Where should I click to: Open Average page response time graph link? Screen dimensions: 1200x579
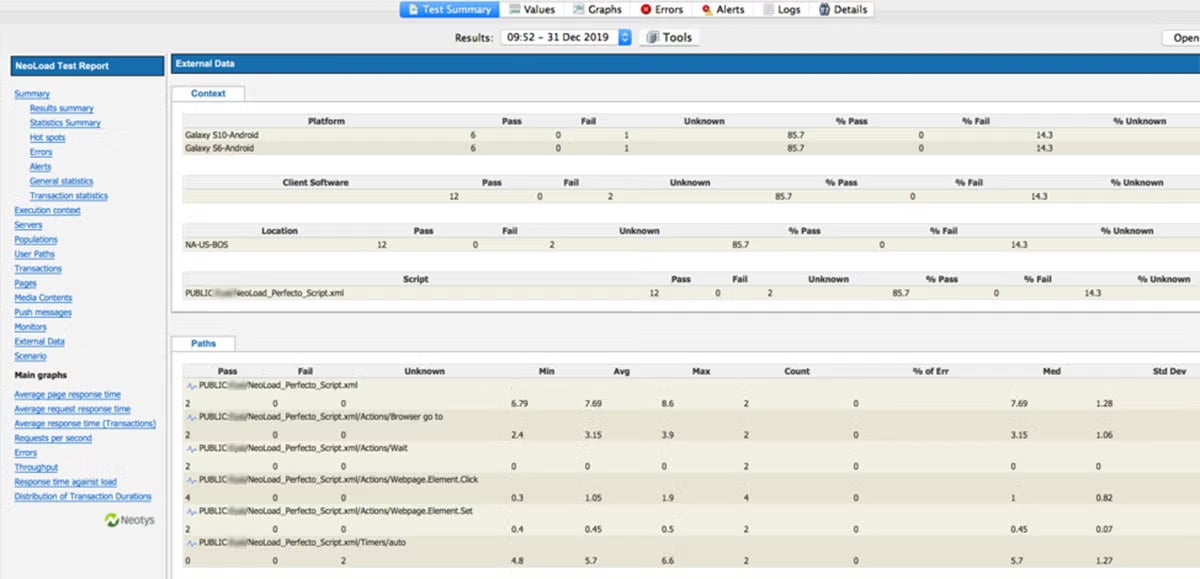[x=67, y=394]
